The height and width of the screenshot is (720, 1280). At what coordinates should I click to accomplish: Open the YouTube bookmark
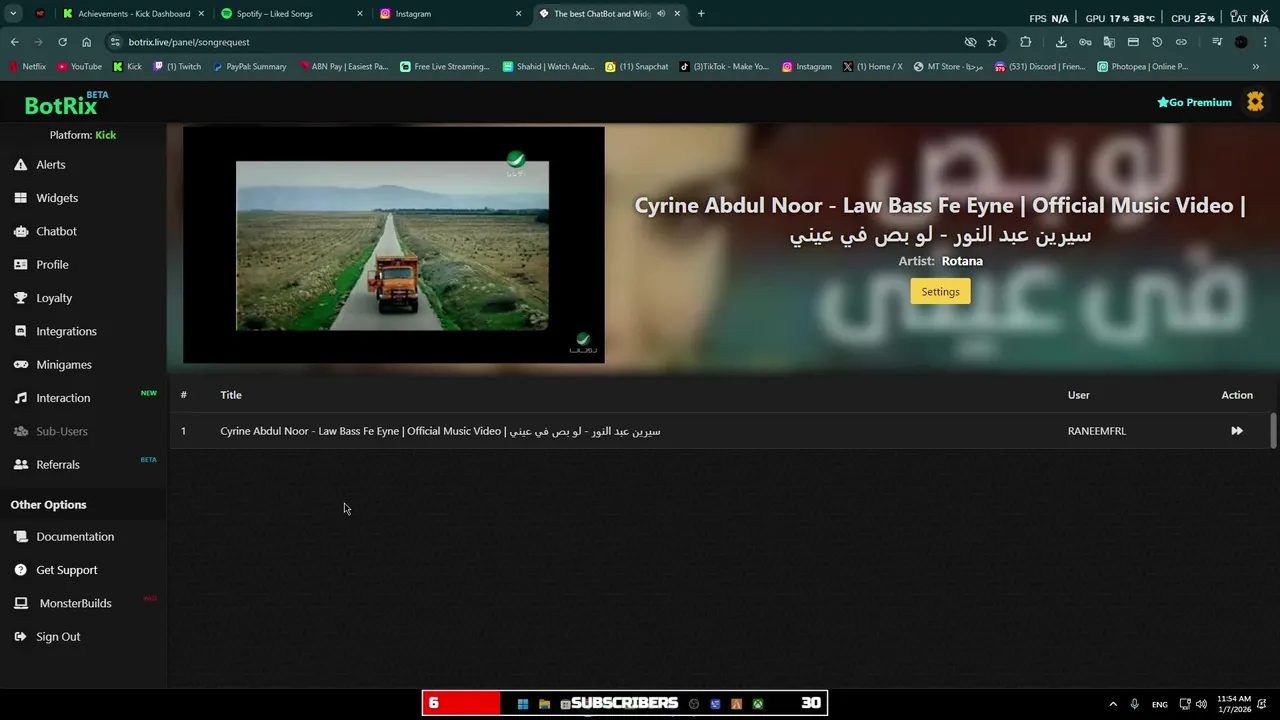[79, 67]
